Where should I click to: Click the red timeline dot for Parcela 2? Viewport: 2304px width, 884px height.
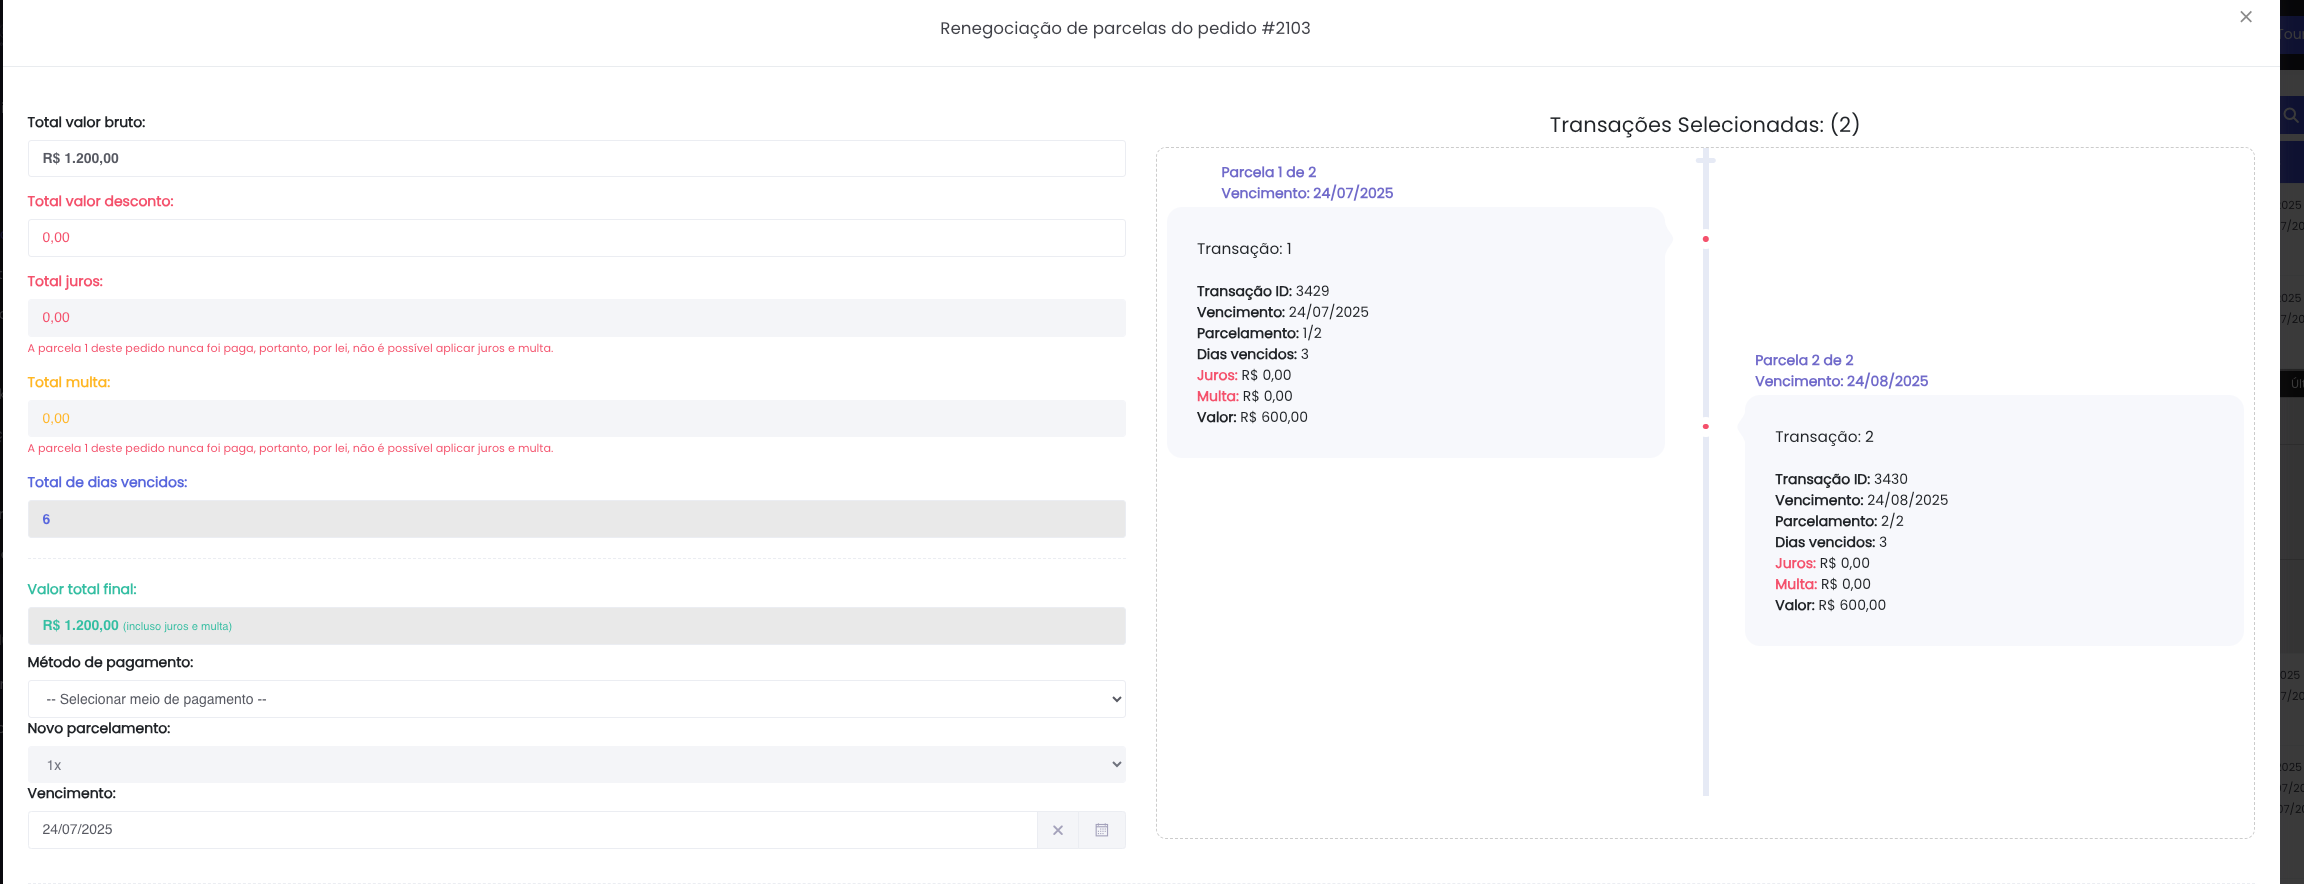(1706, 427)
